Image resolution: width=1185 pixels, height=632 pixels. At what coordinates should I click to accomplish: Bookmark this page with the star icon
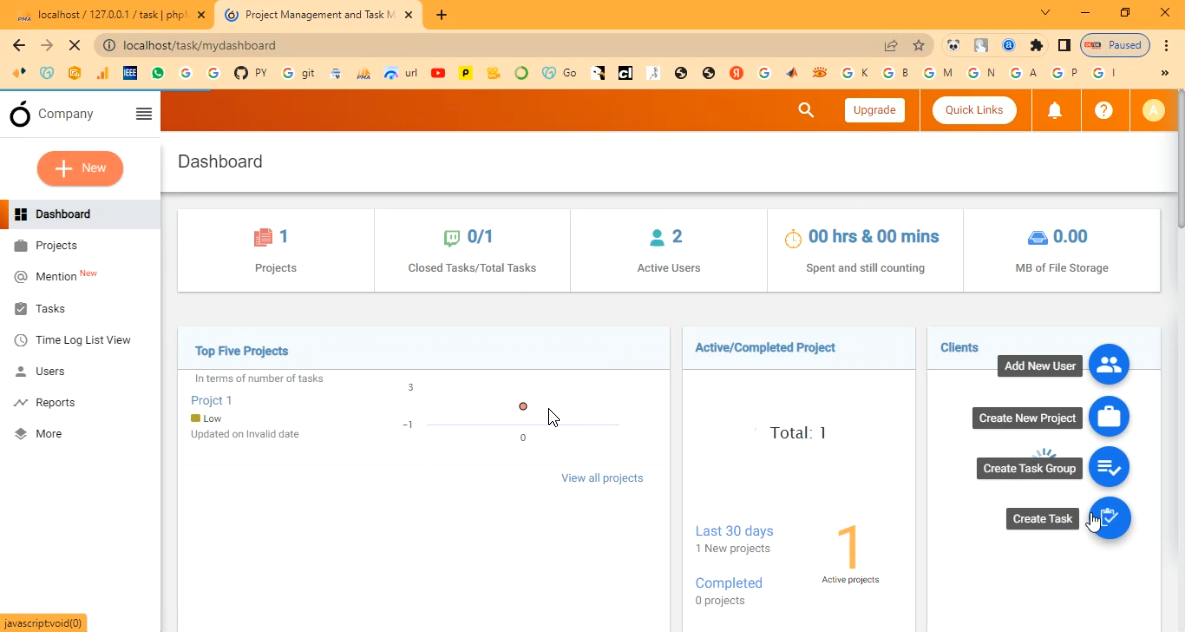[918, 45]
